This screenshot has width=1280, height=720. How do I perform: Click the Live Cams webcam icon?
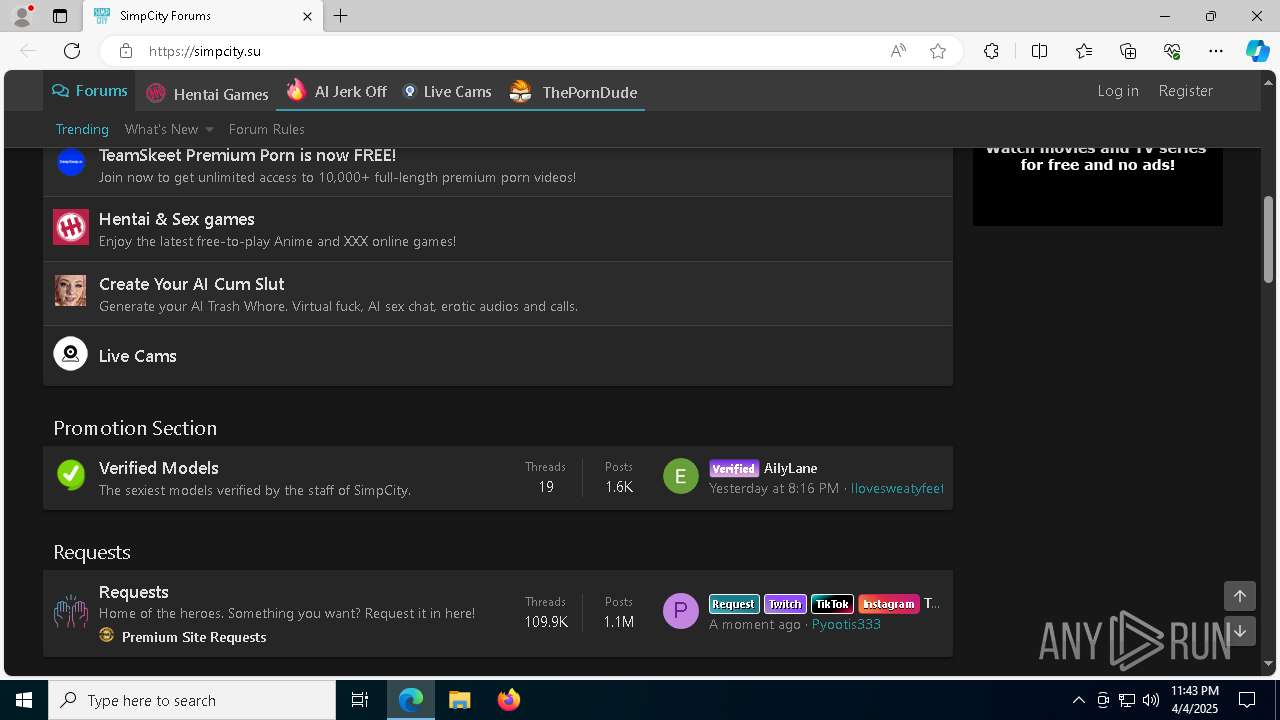(x=70, y=354)
